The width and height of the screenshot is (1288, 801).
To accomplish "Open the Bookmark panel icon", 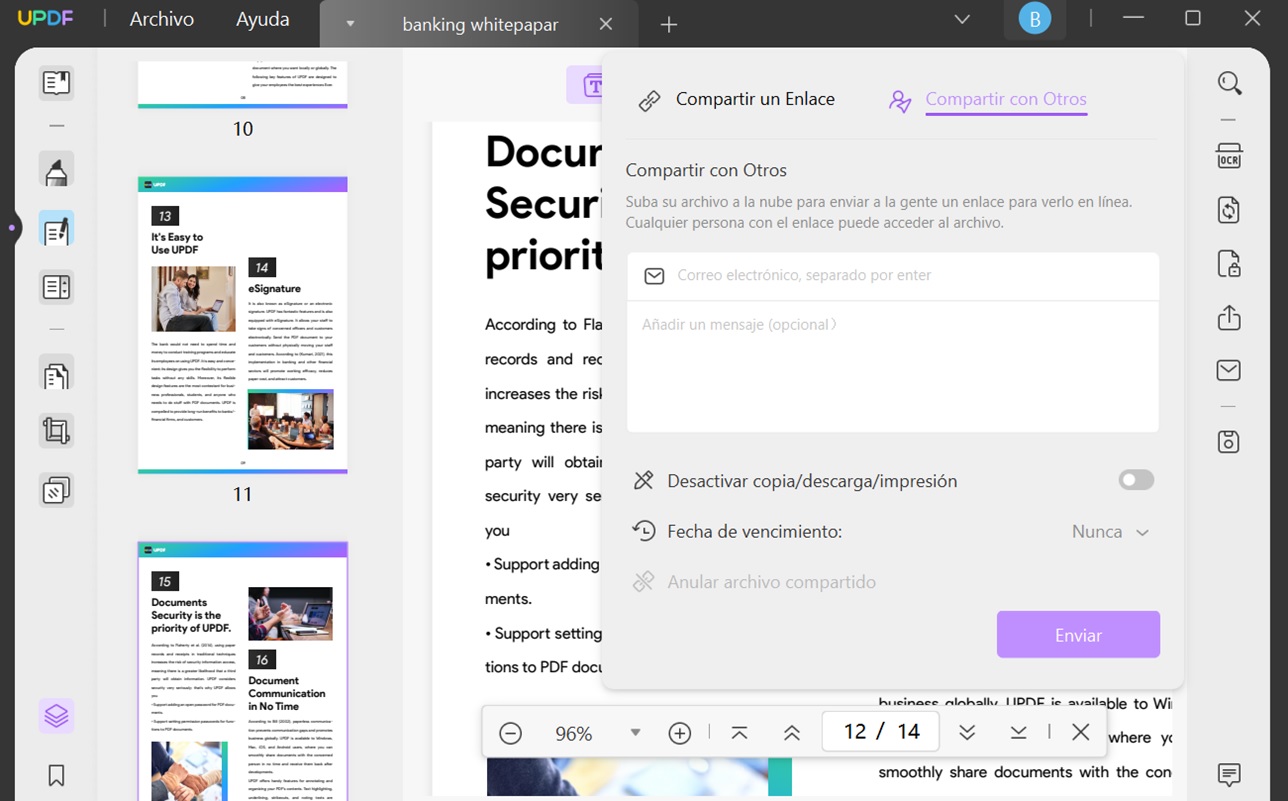I will pyautogui.click(x=56, y=775).
